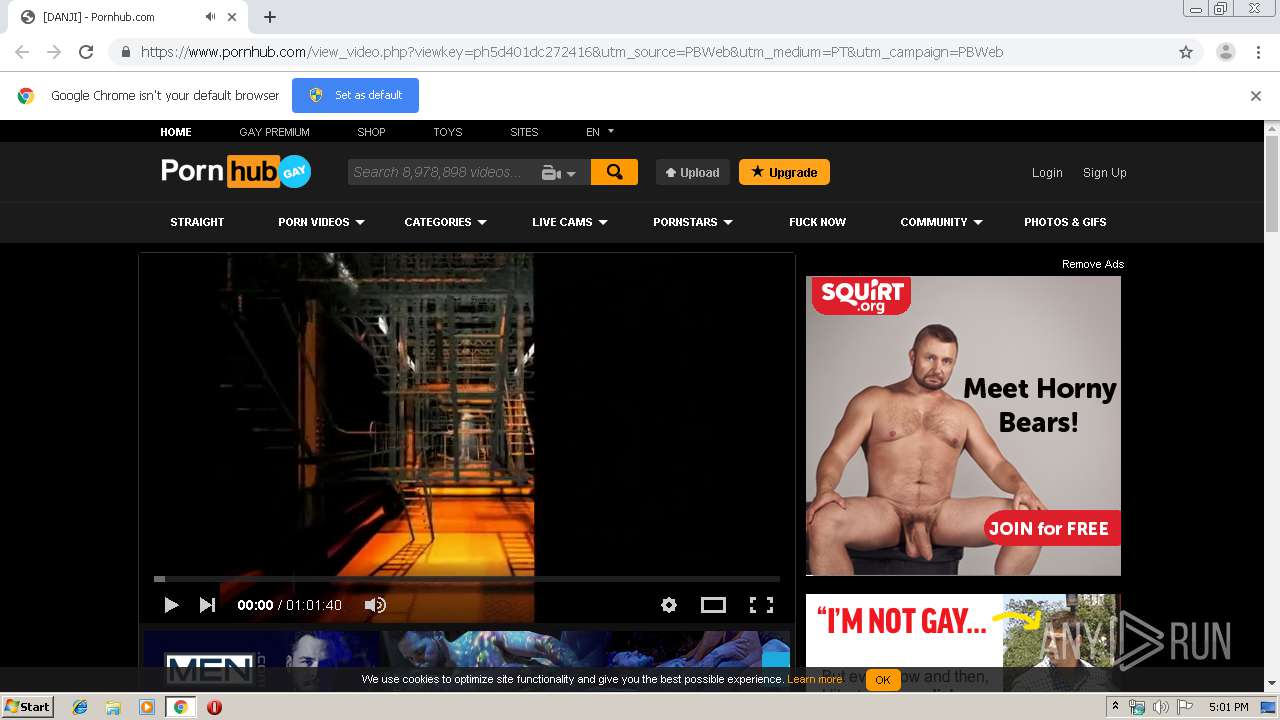Show hidden system tray icons
Image resolution: width=1280 pixels, height=720 pixels.
pyautogui.click(x=1115, y=707)
